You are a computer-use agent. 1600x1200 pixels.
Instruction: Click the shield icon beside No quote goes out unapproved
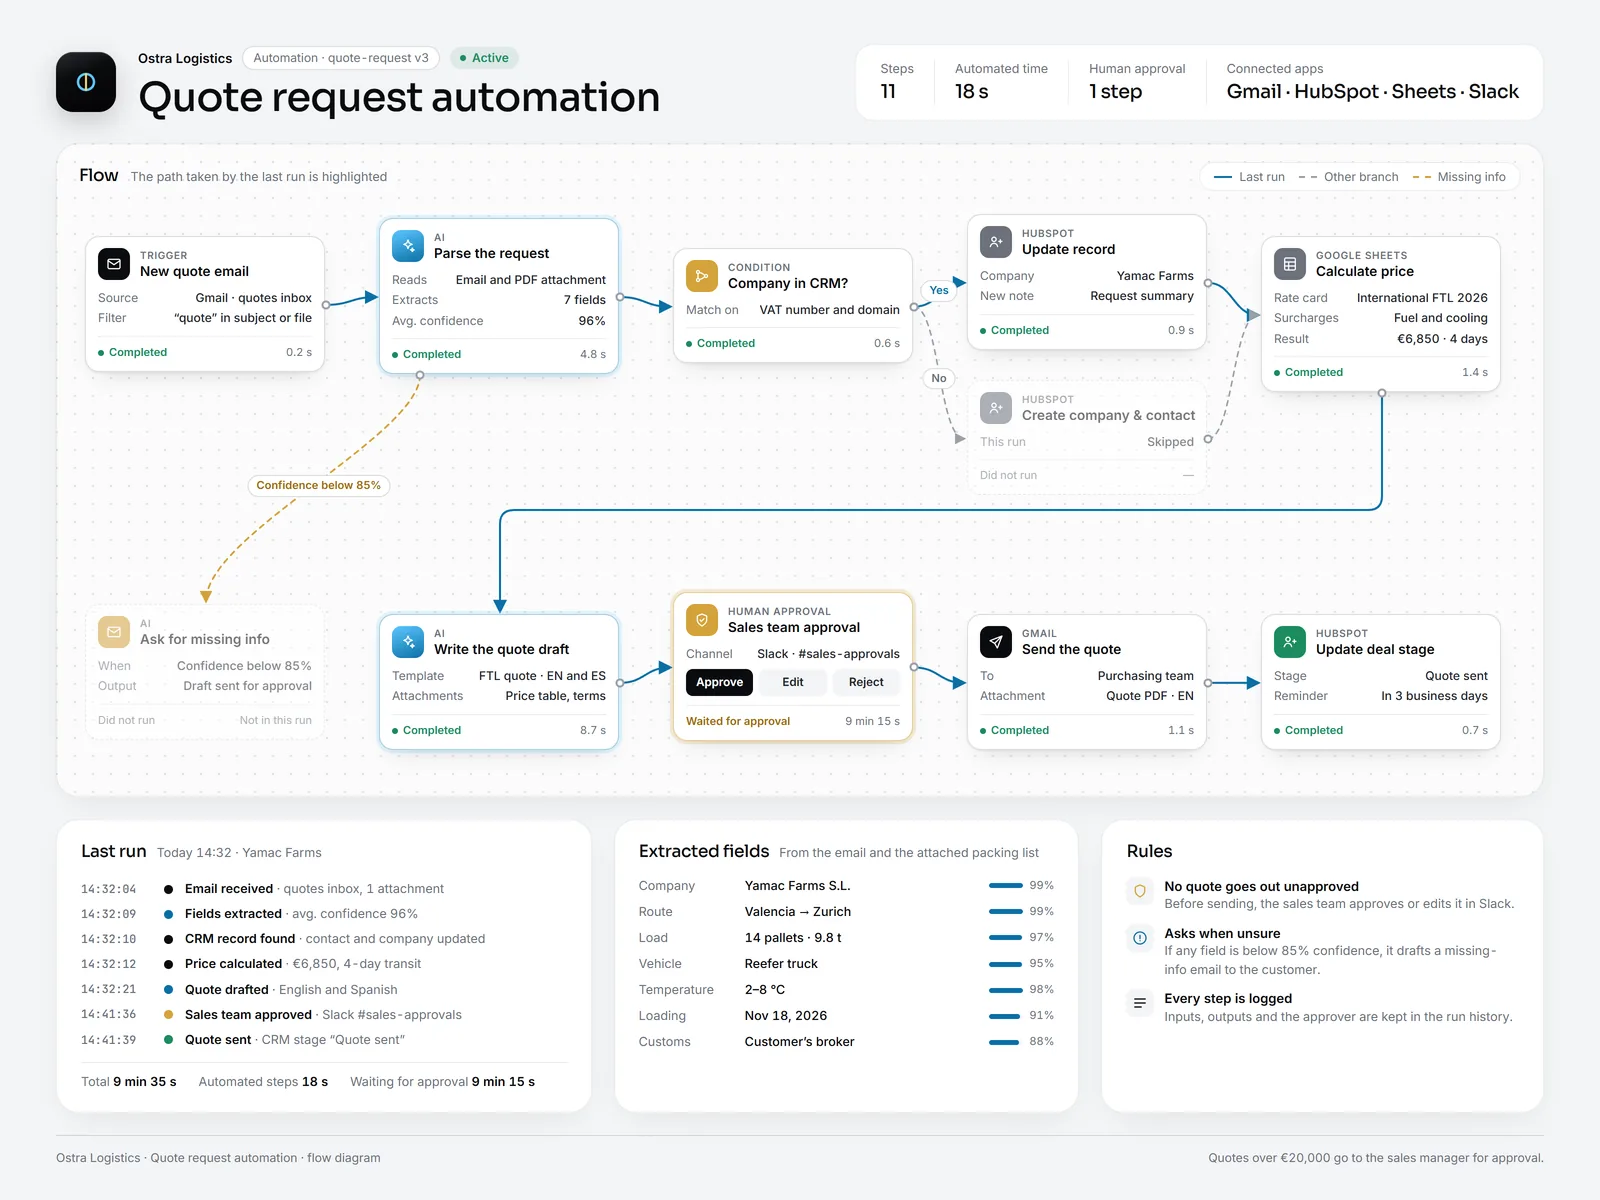pos(1140,891)
